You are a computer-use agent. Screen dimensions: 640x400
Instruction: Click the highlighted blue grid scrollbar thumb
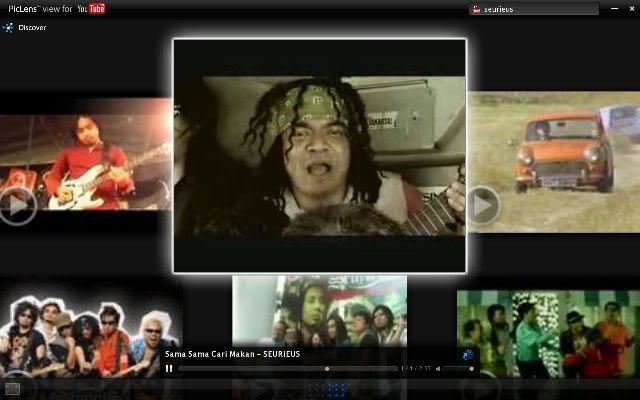[337, 390]
